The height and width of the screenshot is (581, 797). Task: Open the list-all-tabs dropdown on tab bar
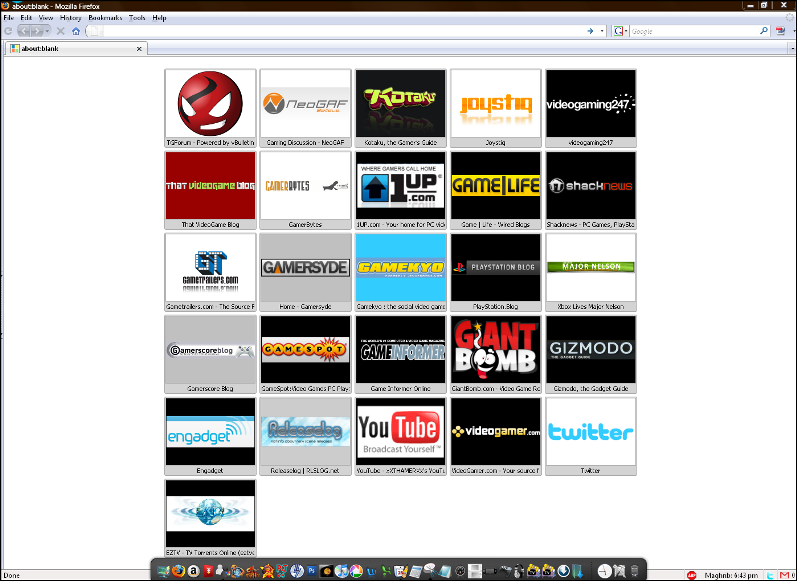[792, 49]
